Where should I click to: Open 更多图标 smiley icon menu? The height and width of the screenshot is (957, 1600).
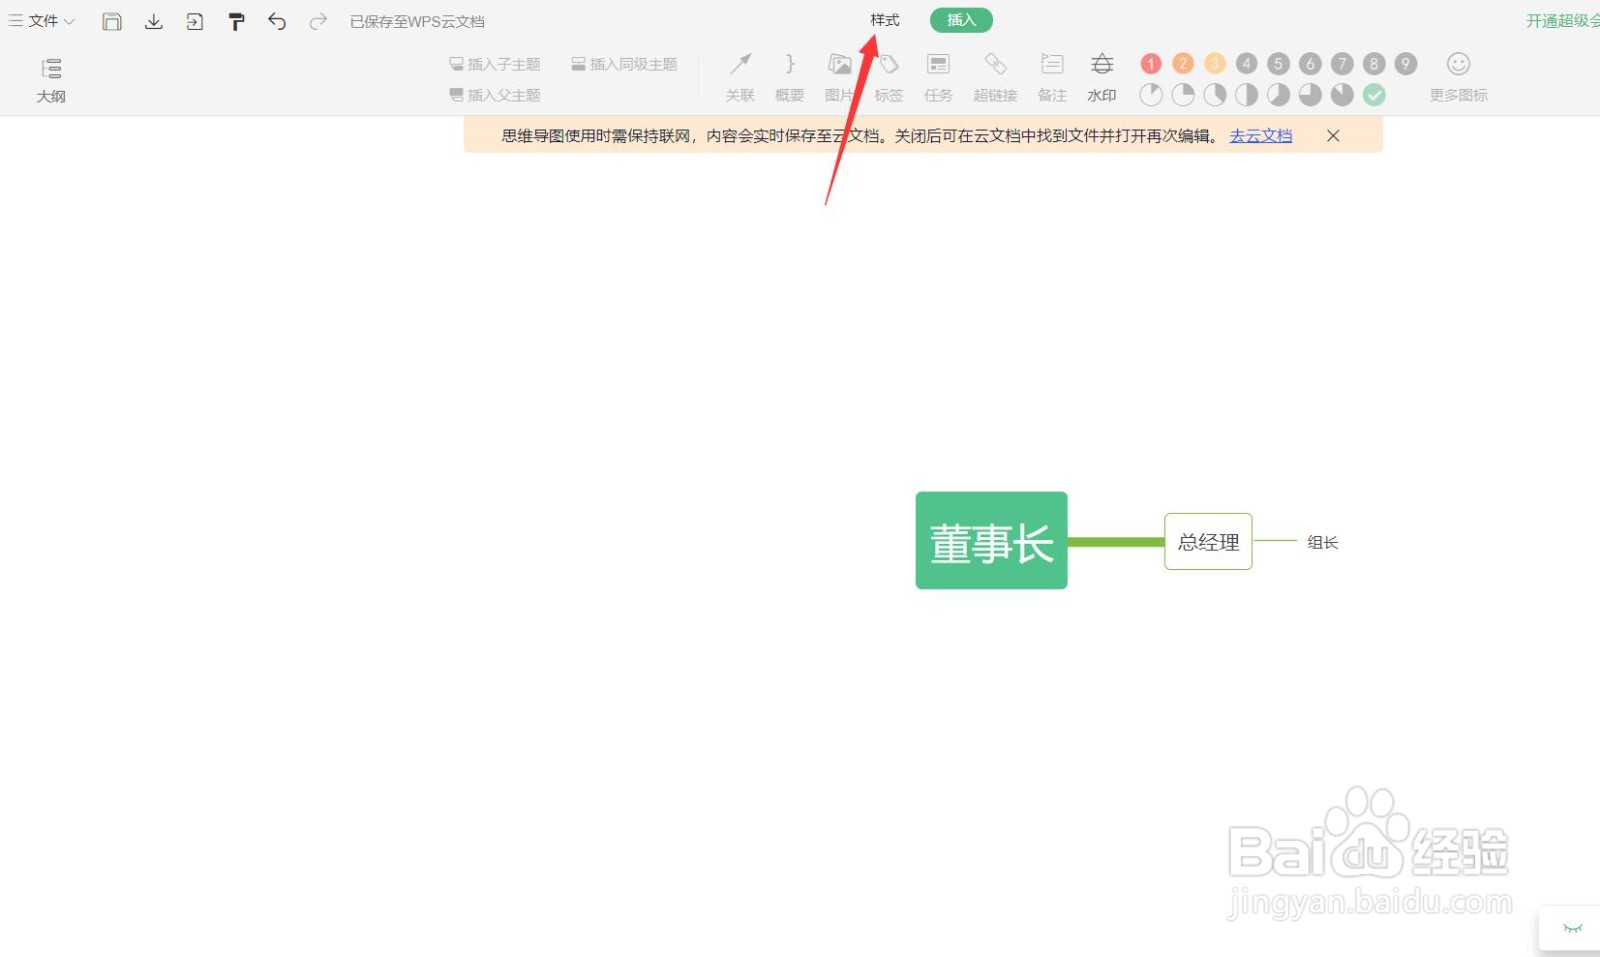click(1458, 78)
